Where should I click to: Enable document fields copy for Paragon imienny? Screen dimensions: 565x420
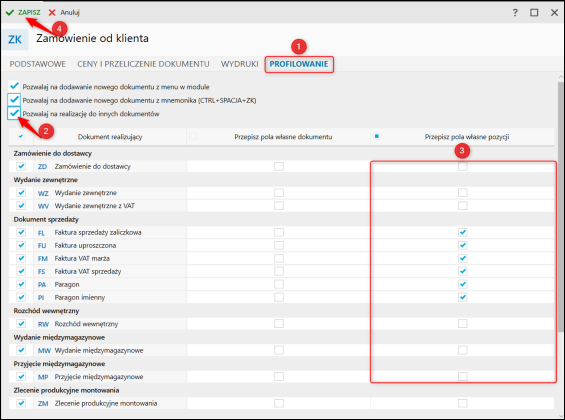tap(279, 297)
